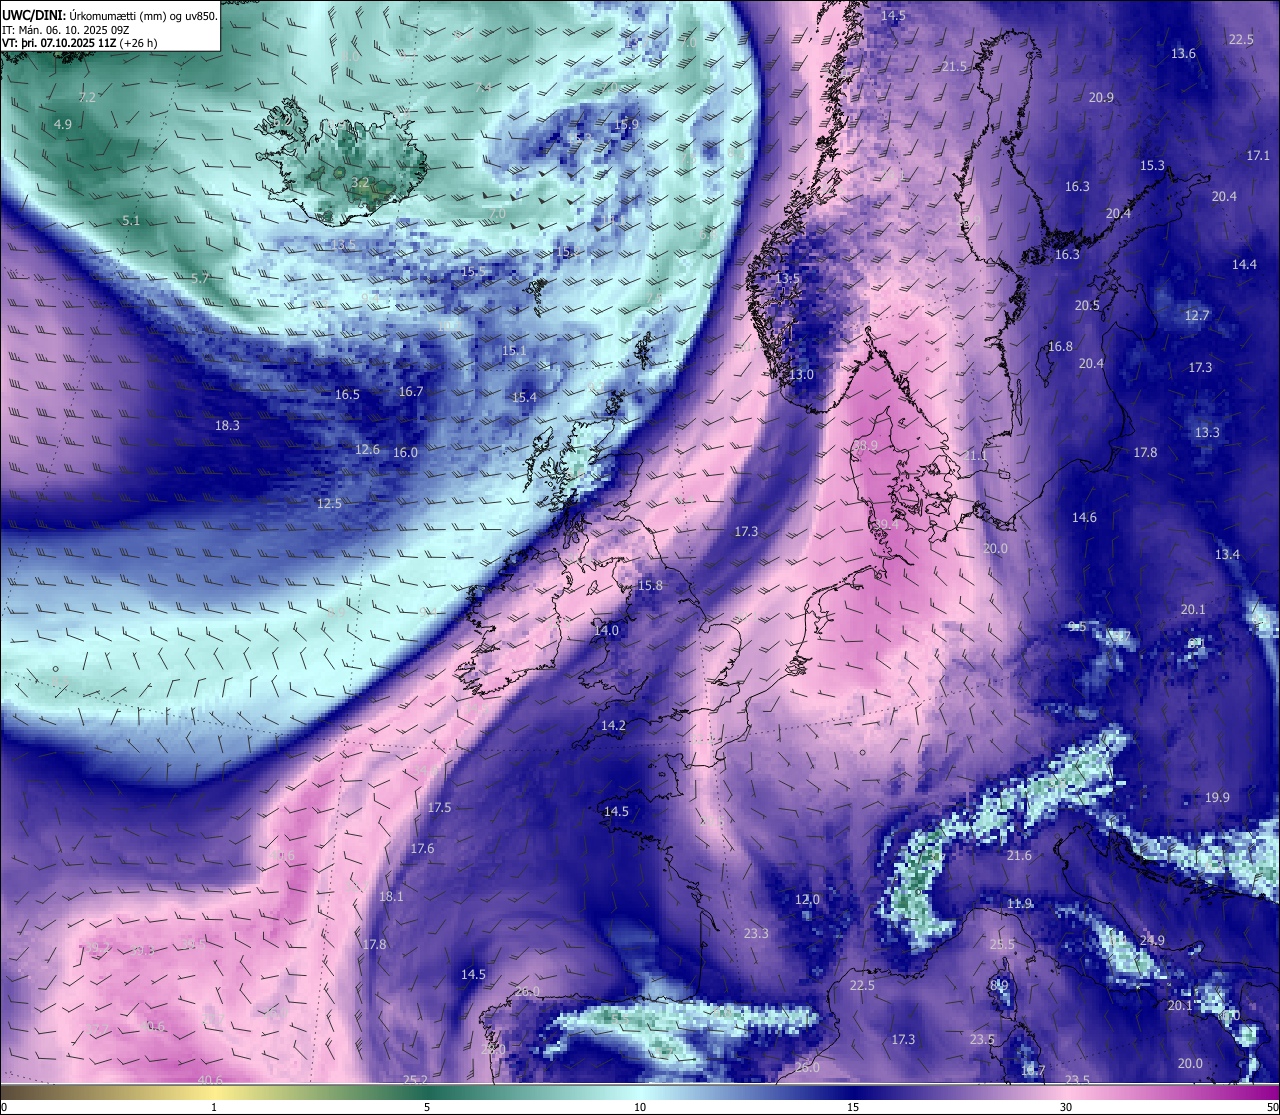Image resolution: width=1280 pixels, height=1115 pixels.
Task: Click the 20.9 value label
Action: (1101, 97)
